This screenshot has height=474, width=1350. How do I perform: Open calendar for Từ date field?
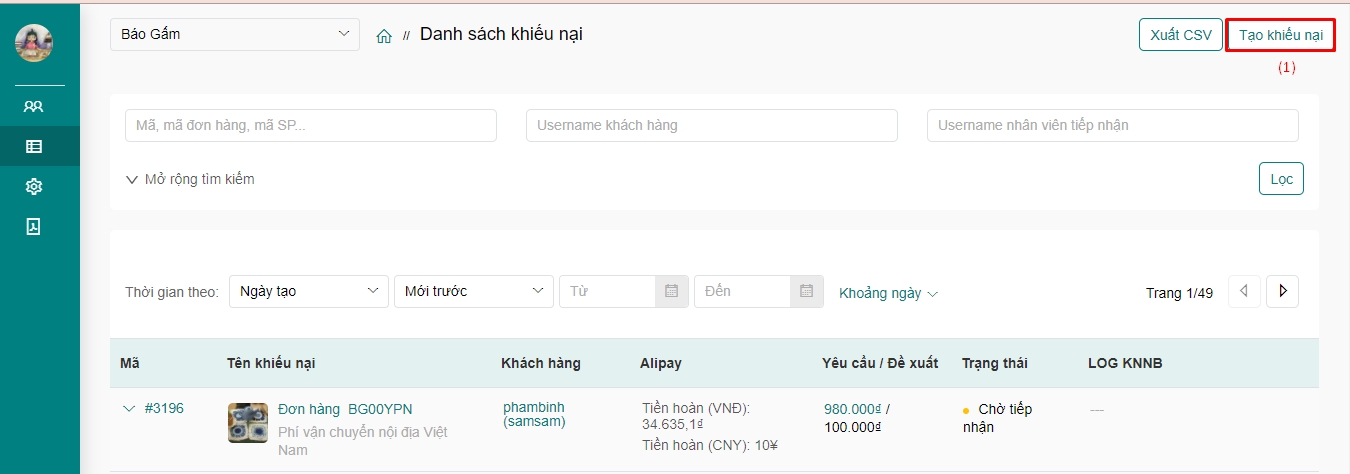[x=671, y=291]
